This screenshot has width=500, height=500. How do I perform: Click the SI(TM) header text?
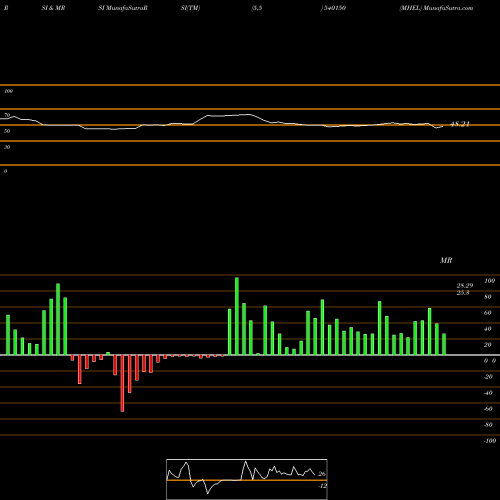(x=190, y=8)
